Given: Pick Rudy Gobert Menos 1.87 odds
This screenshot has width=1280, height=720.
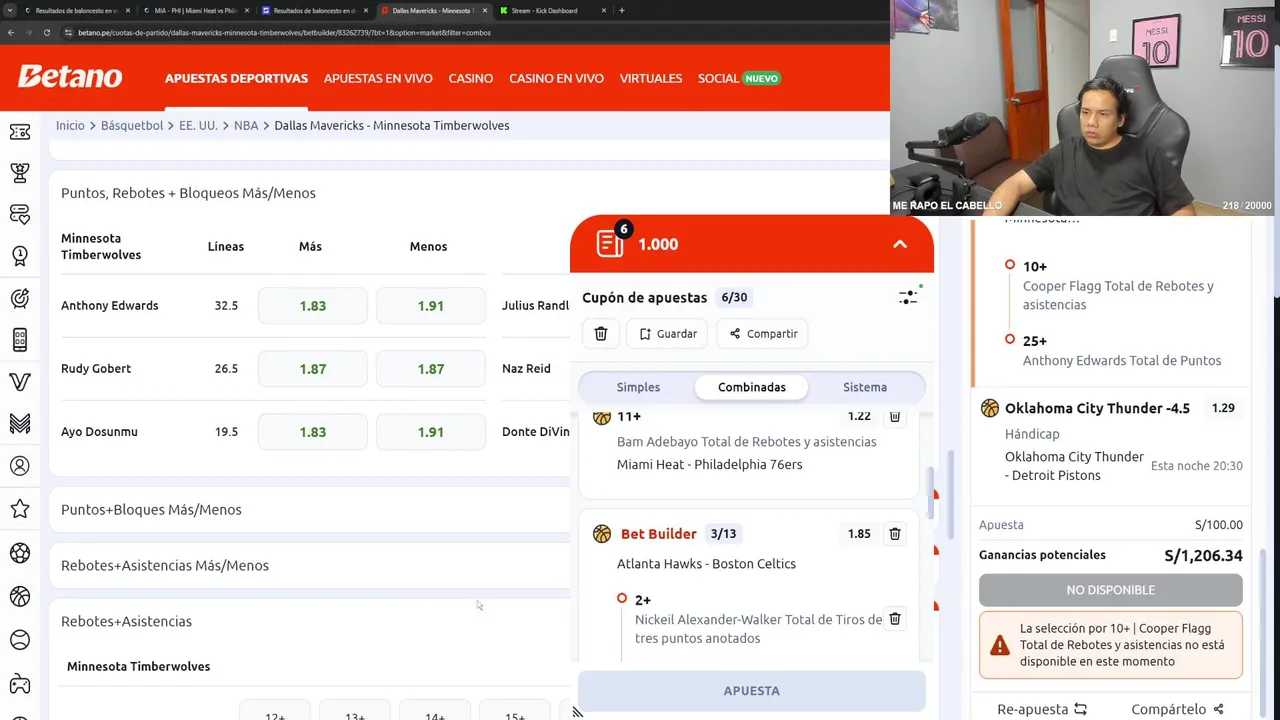Looking at the screenshot, I should tap(431, 369).
